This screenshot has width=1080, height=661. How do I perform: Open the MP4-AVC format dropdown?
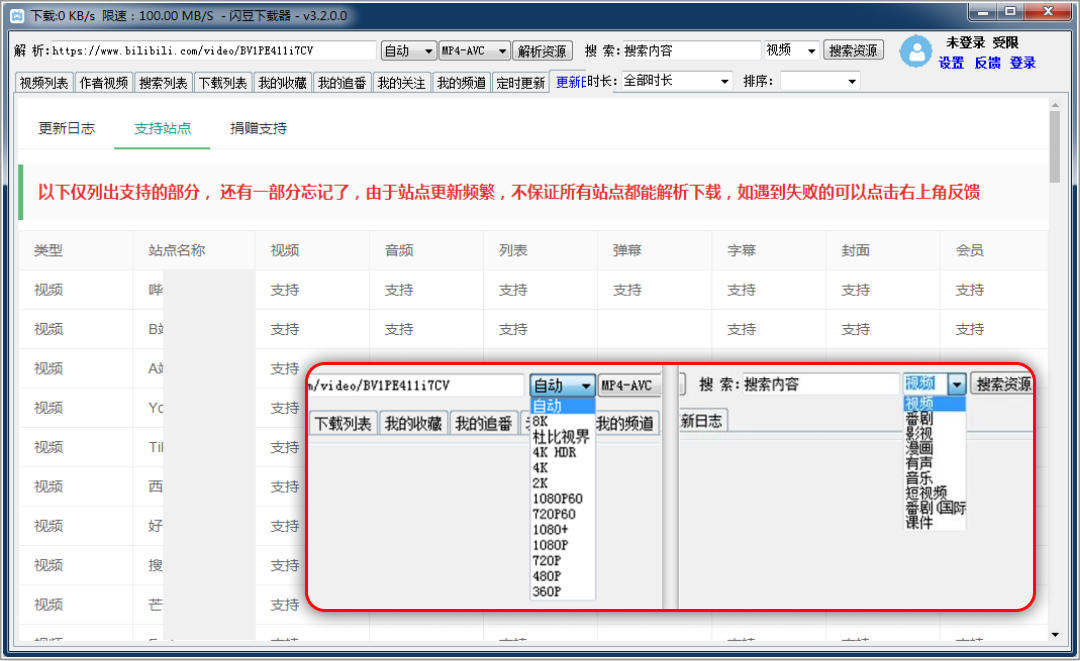click(x=473, y=49)
